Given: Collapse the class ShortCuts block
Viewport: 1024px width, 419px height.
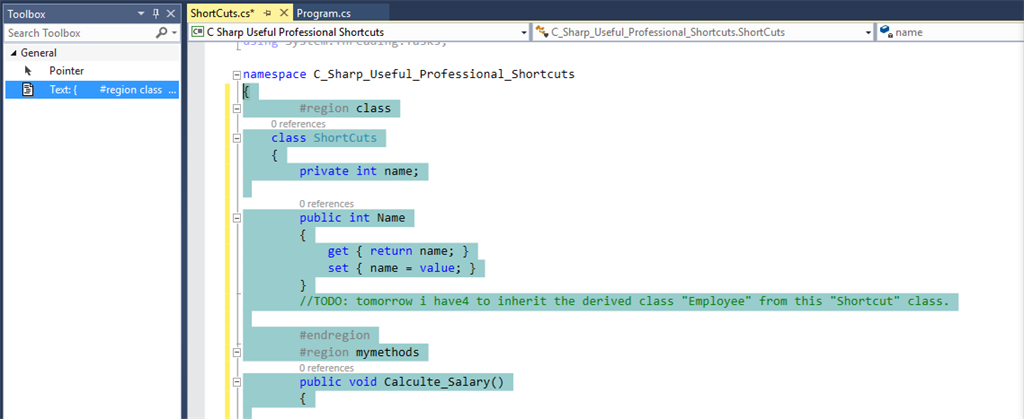Looking at the screenshot, I should (x=236, y=139).
